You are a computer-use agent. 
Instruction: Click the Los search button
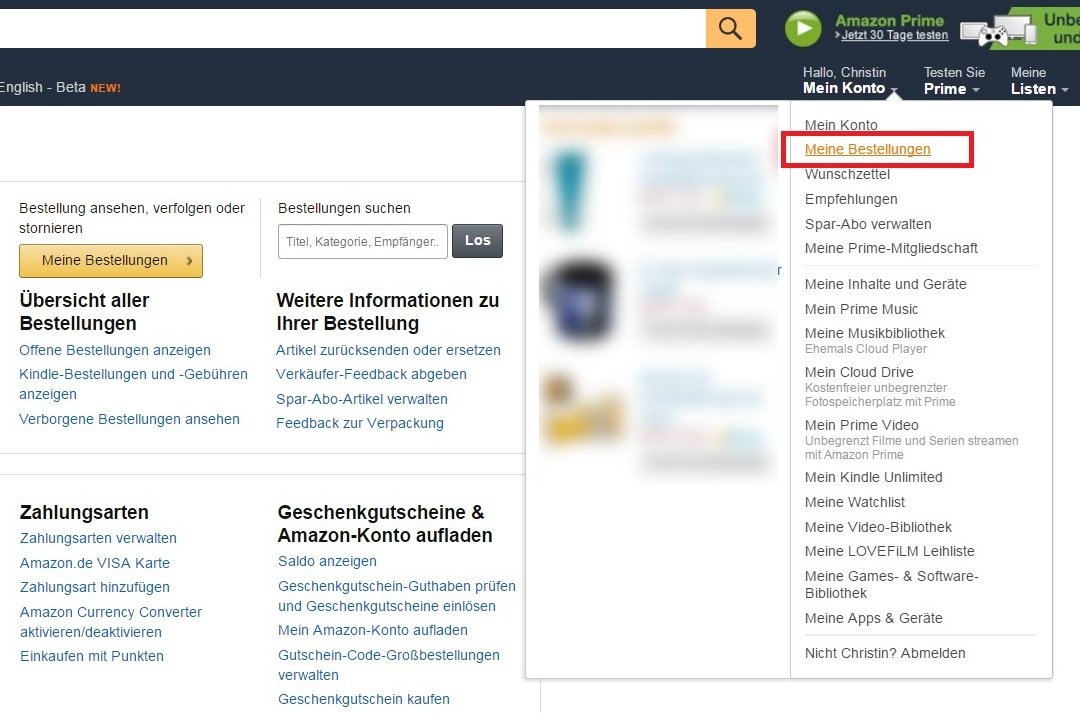pos(477,240)
